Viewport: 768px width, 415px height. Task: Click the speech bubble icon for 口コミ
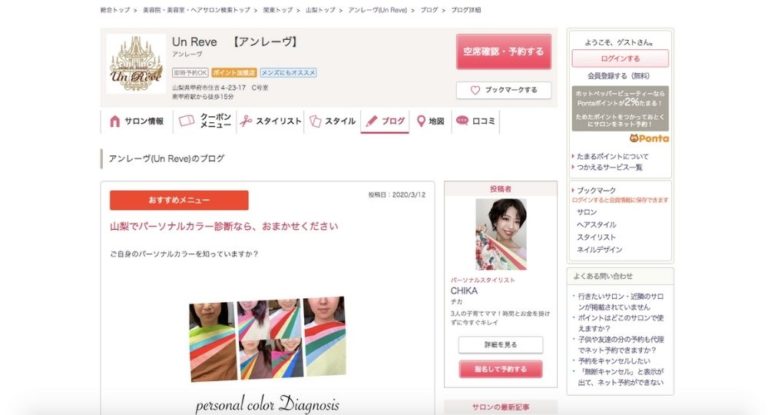462,121
